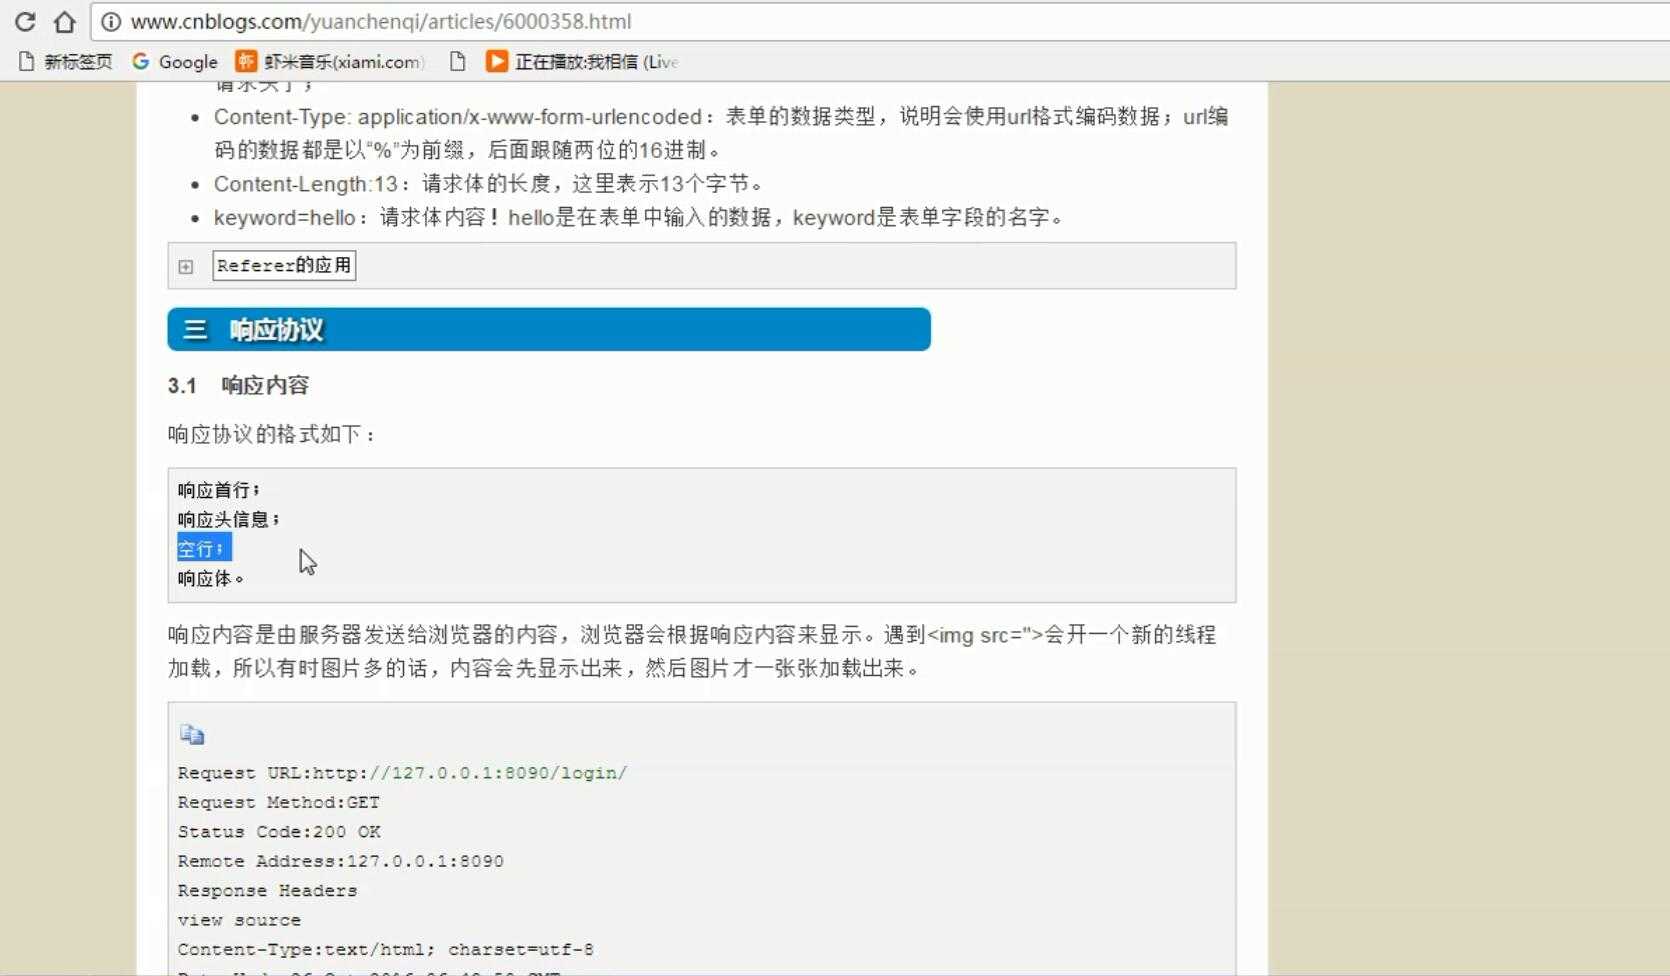
Task: Click the 响应协议 section header banner
Action: coord(549,329)
